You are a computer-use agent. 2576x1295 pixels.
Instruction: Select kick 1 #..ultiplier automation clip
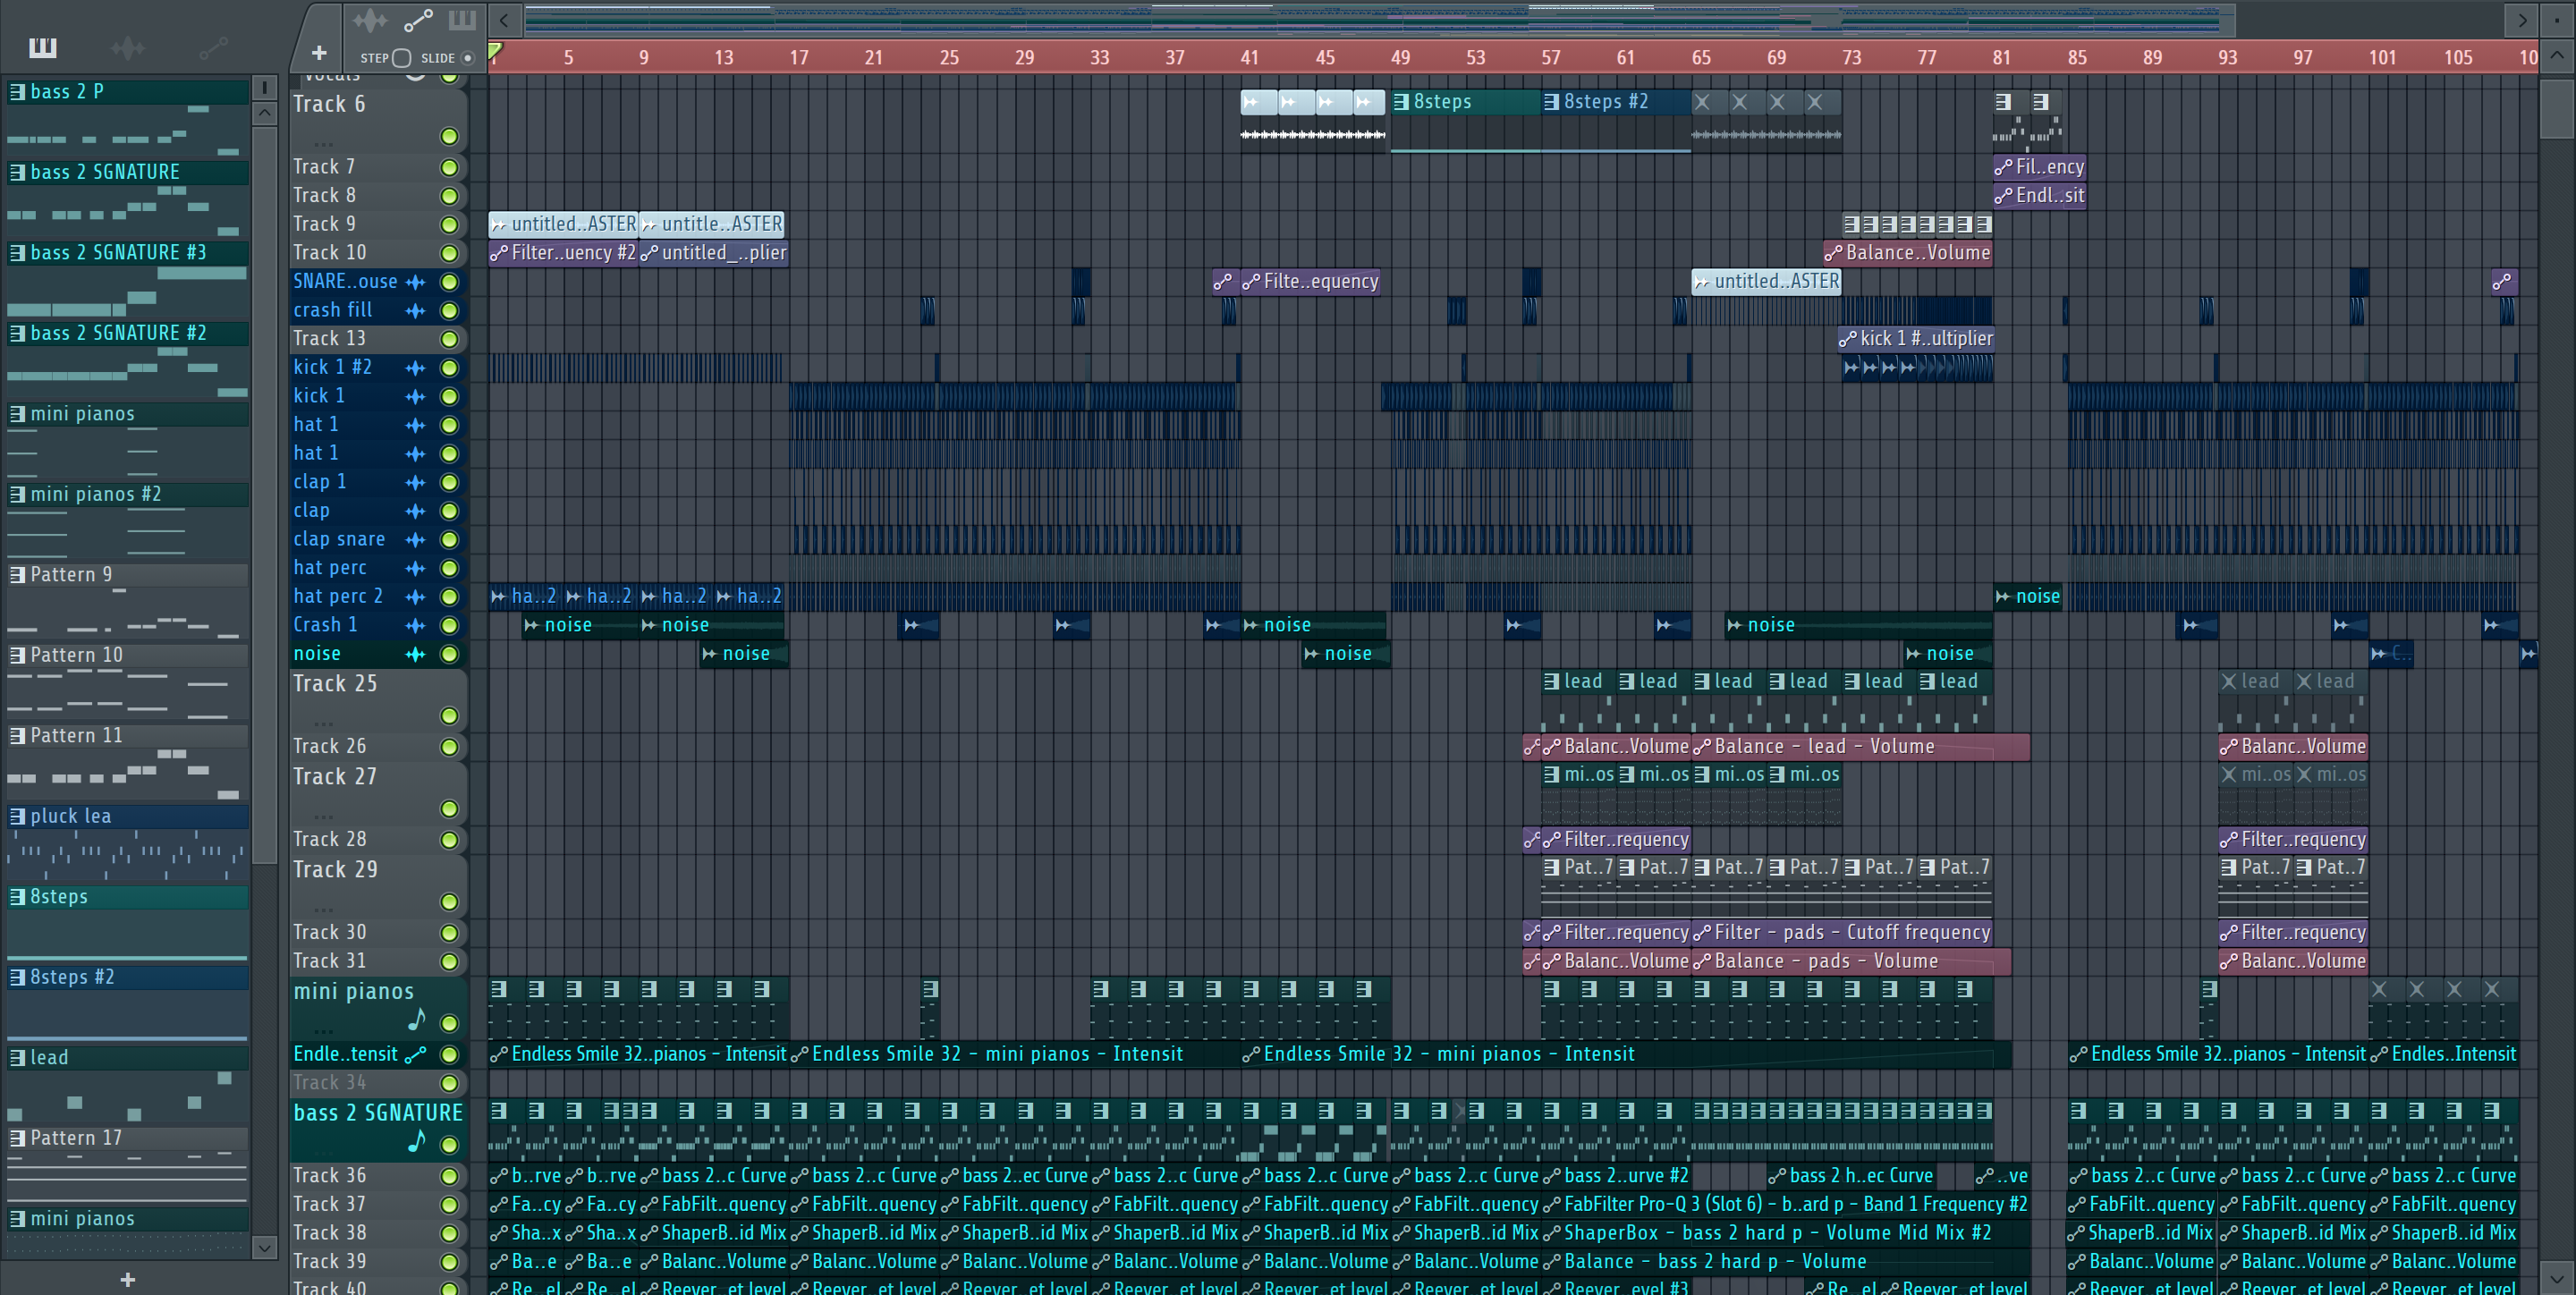pyautogui.click(x=1916, y=339)
